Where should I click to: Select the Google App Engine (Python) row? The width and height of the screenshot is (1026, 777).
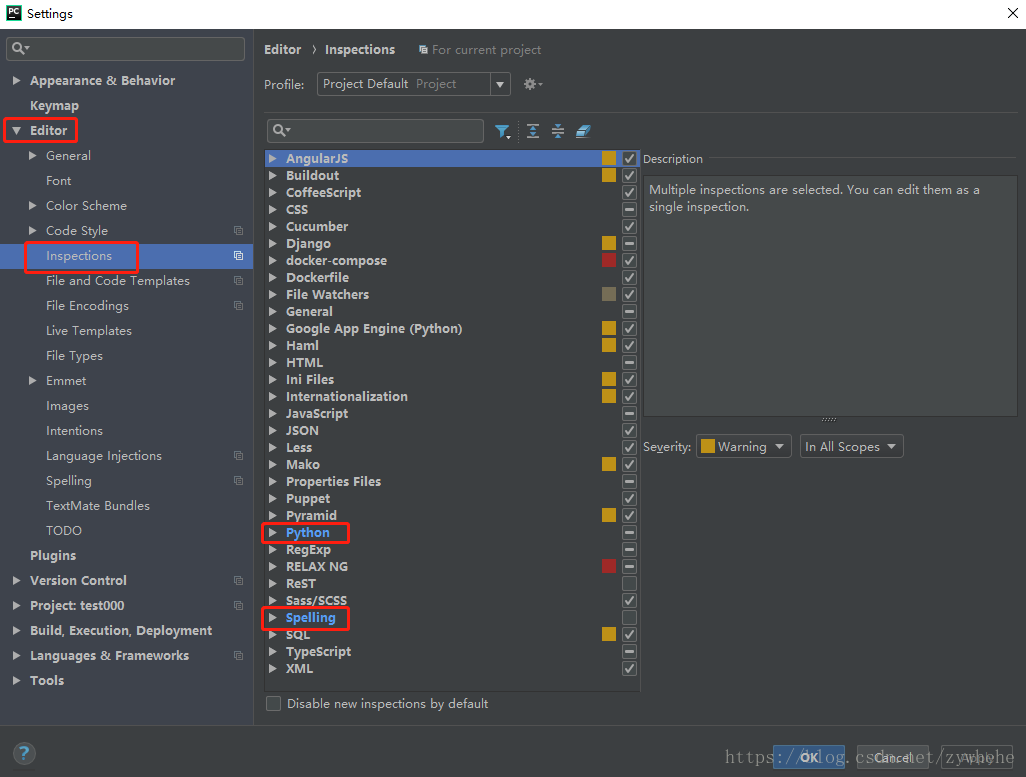click(452, 329)
